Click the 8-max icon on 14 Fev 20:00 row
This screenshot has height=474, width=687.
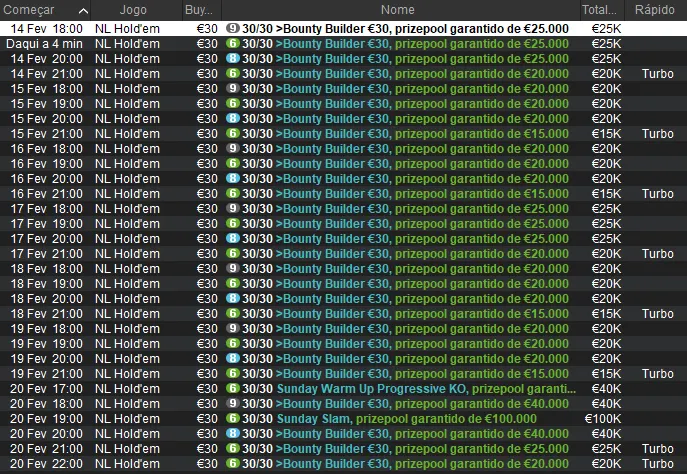[233, 58]
